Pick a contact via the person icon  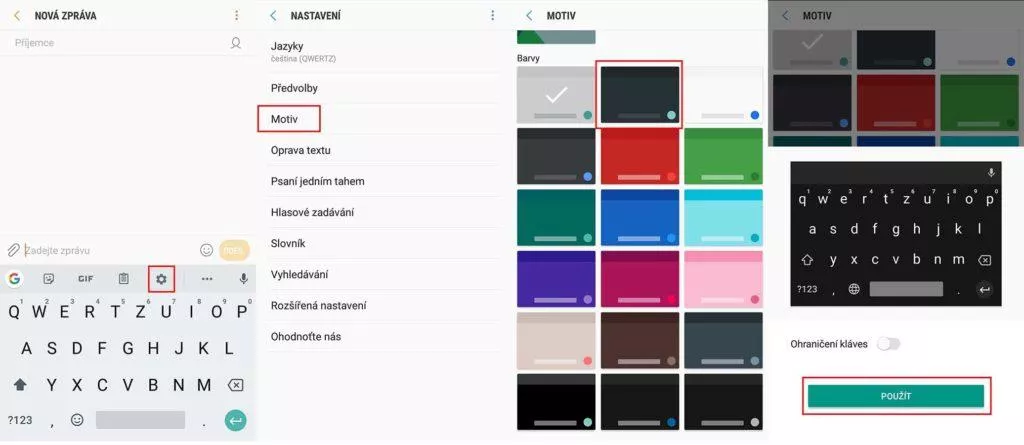point(236,43)
